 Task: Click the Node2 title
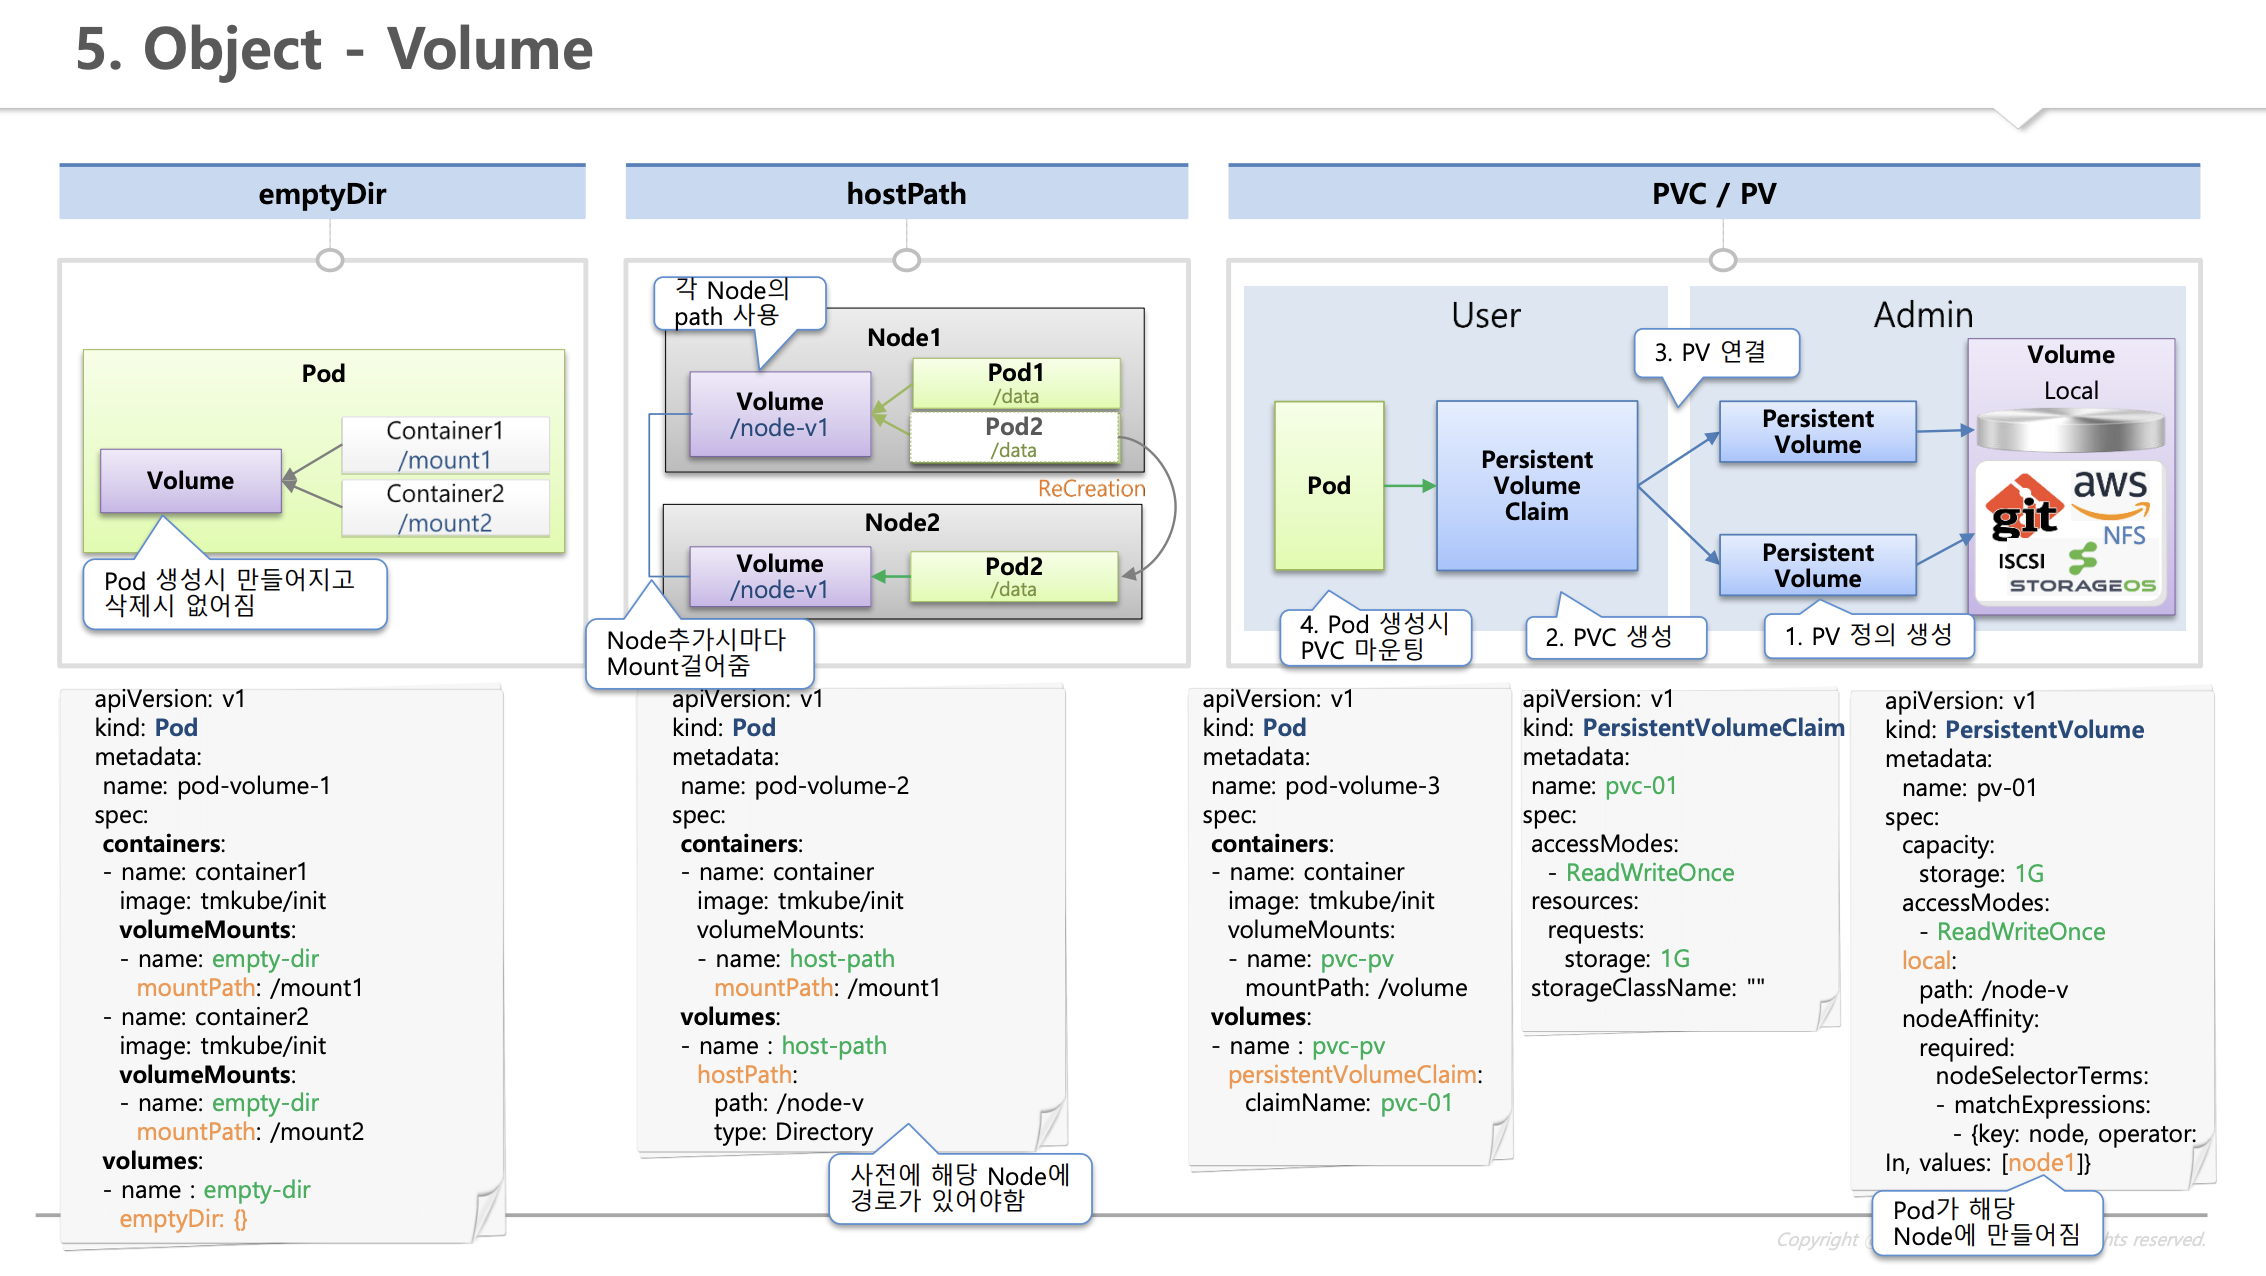point(902,522)
